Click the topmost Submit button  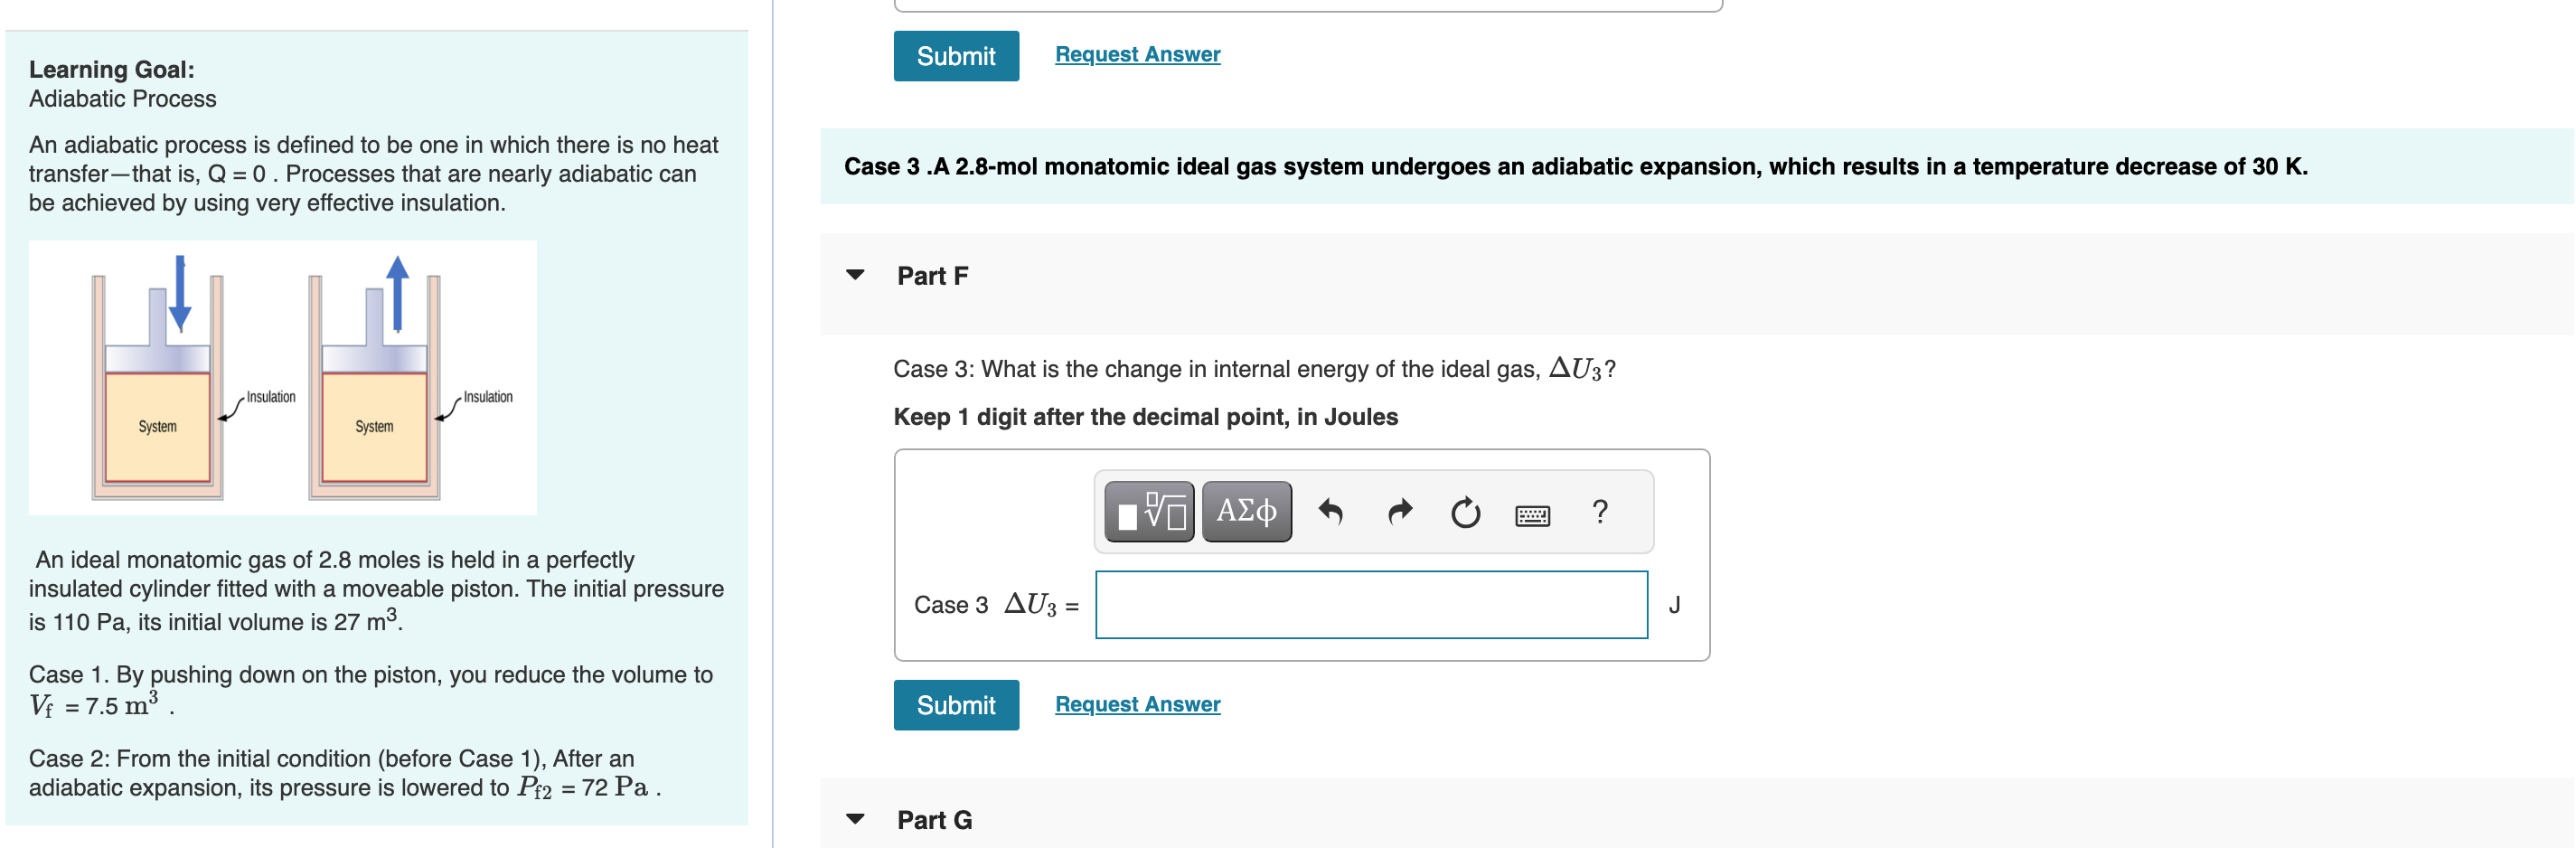(x=955, y=55)
